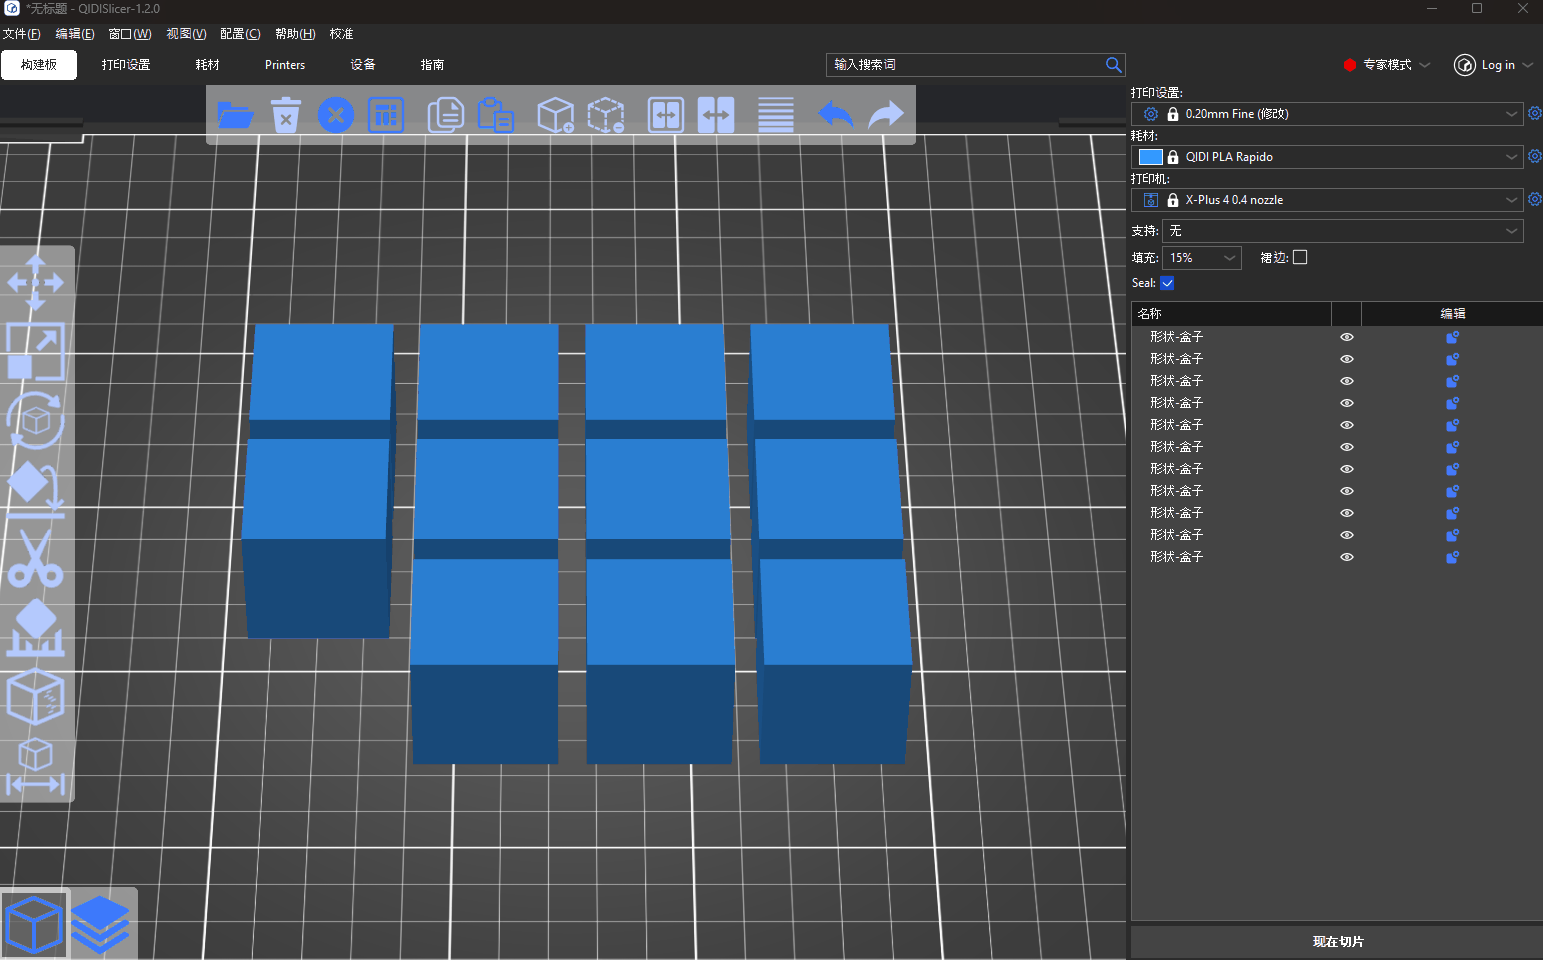
Task: Click the Paste clipboard toolbar icon
Action: point(495,115)
